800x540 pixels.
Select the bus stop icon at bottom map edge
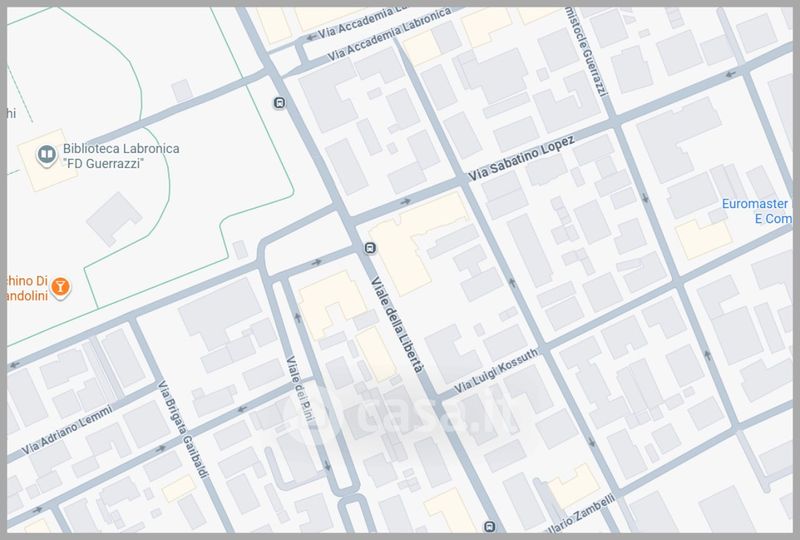click(489, 527)
